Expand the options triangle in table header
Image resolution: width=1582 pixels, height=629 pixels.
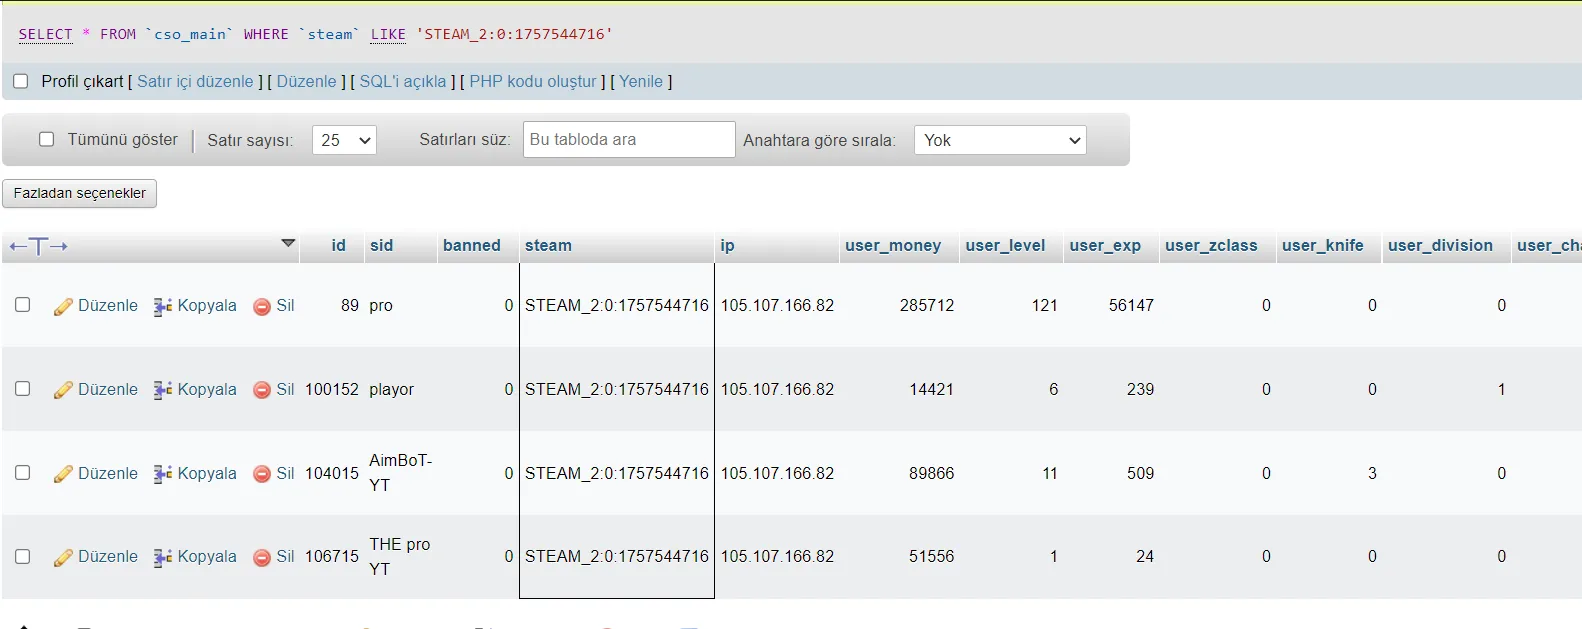(288, 243)
